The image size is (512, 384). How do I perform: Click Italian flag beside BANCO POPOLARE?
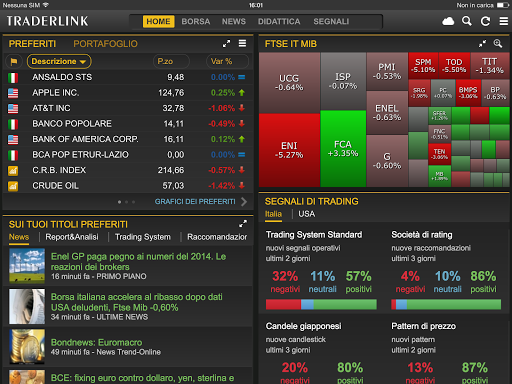pyautogui.click(x=13, y=124)
